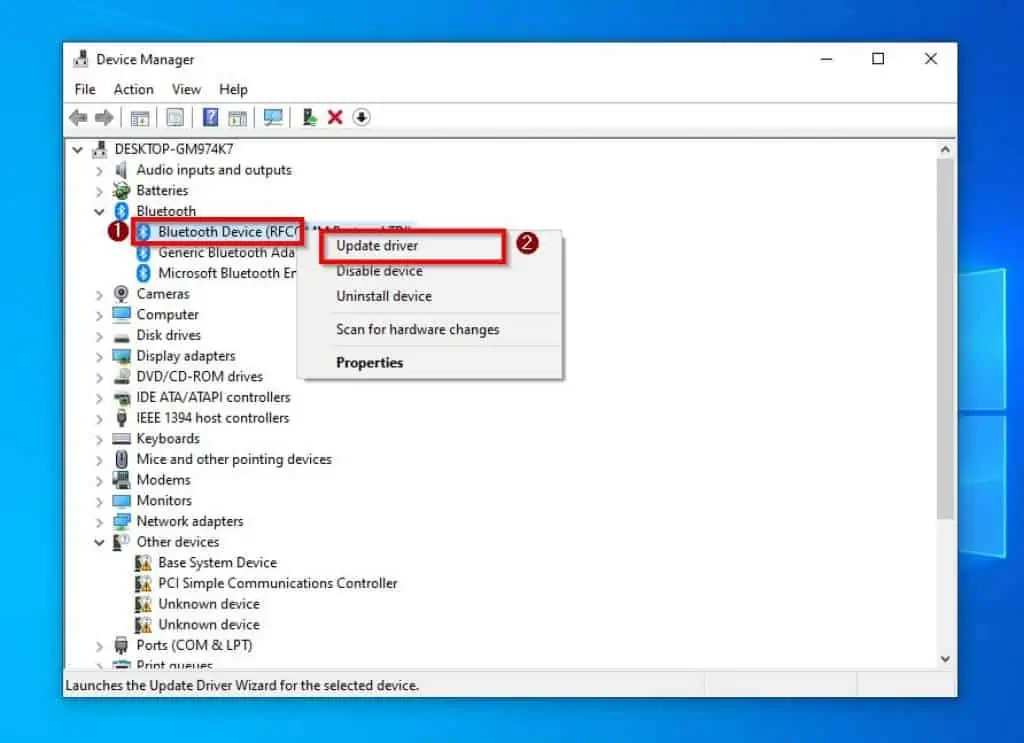The width and height of the screenshot is (1024, 743).
Task: Click the Computer category icon
Action: pyautogui.click(x=121, y=315)
